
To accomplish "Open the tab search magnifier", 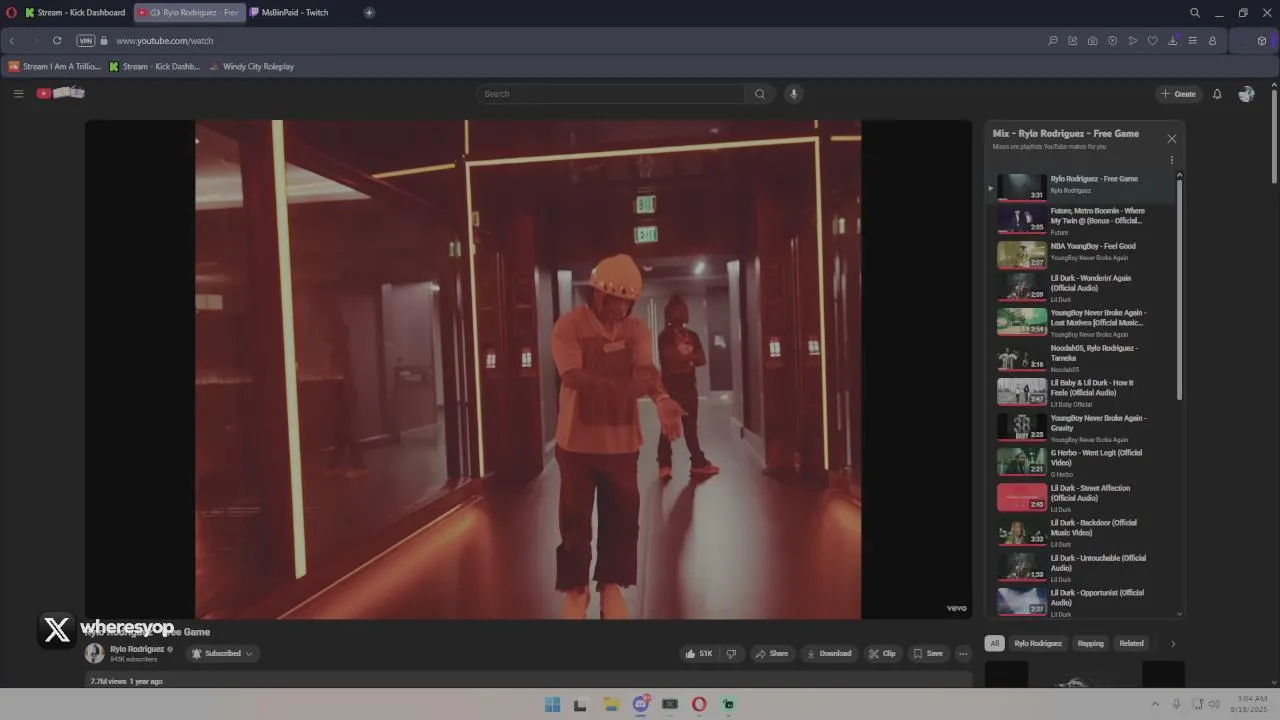I will [x=1195, y=13].
